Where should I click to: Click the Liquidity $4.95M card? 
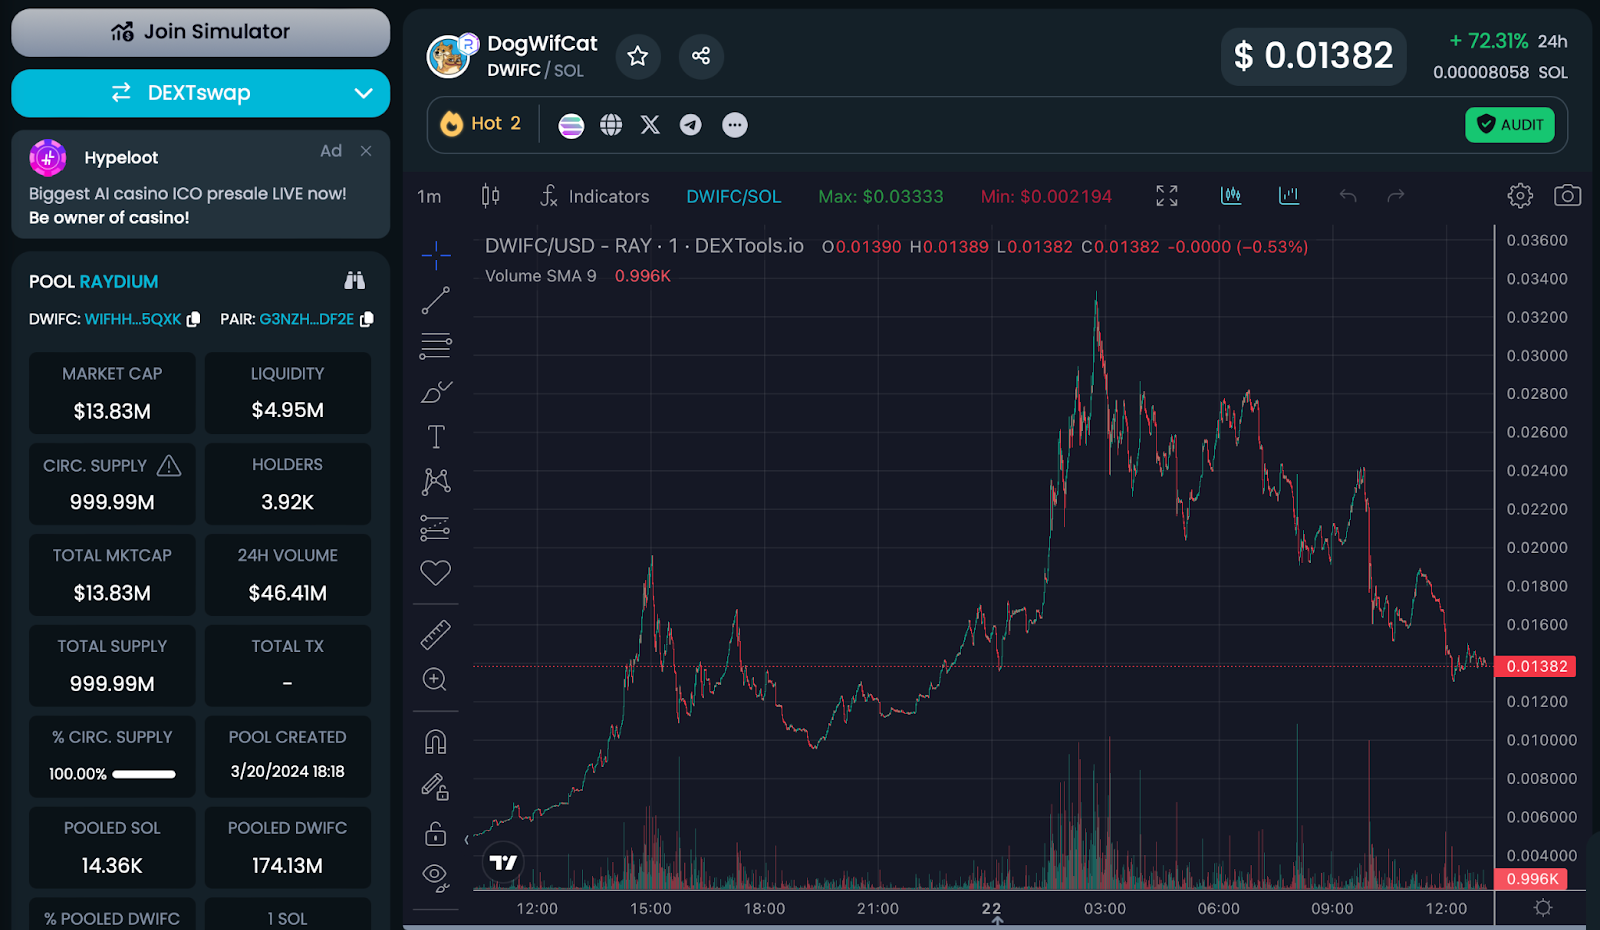tap(288, 393)
